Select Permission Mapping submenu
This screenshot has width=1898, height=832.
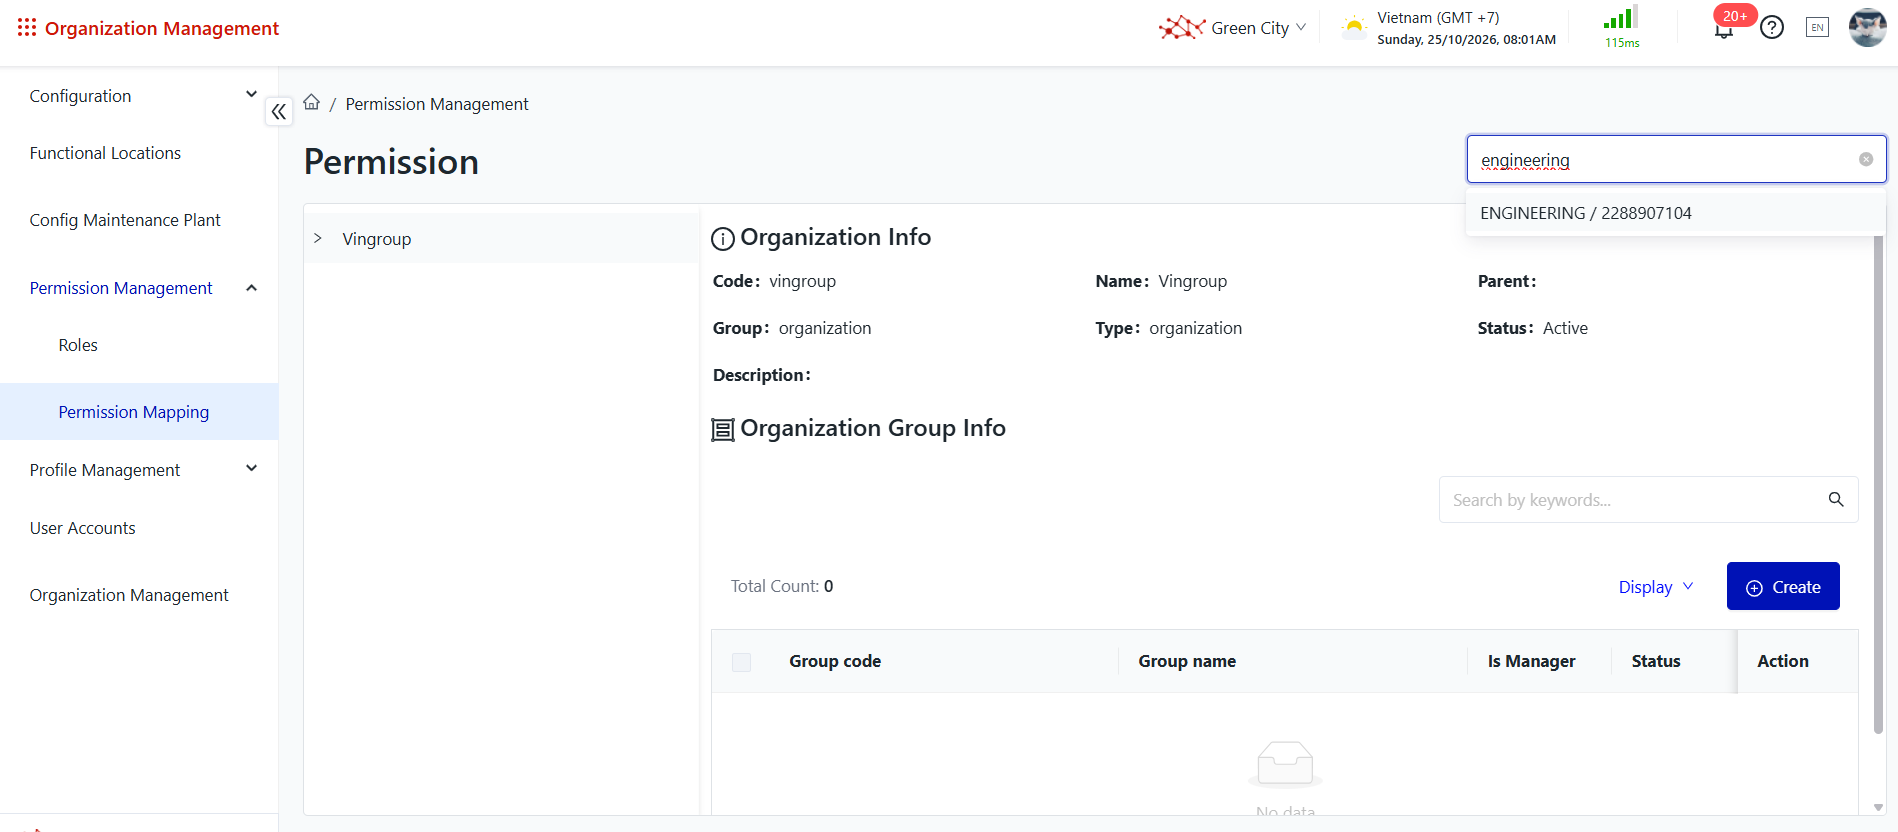coord(139,412)
